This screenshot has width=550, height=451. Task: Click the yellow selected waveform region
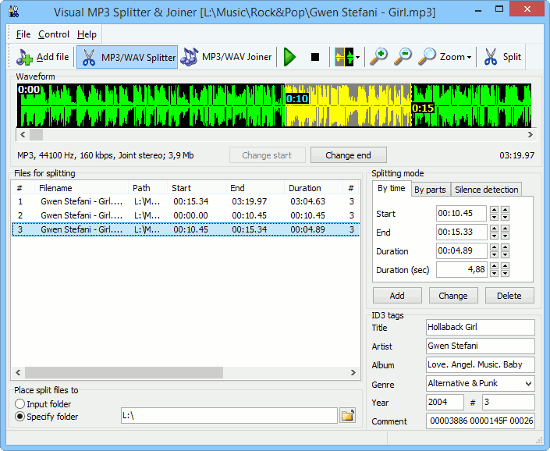348,105
